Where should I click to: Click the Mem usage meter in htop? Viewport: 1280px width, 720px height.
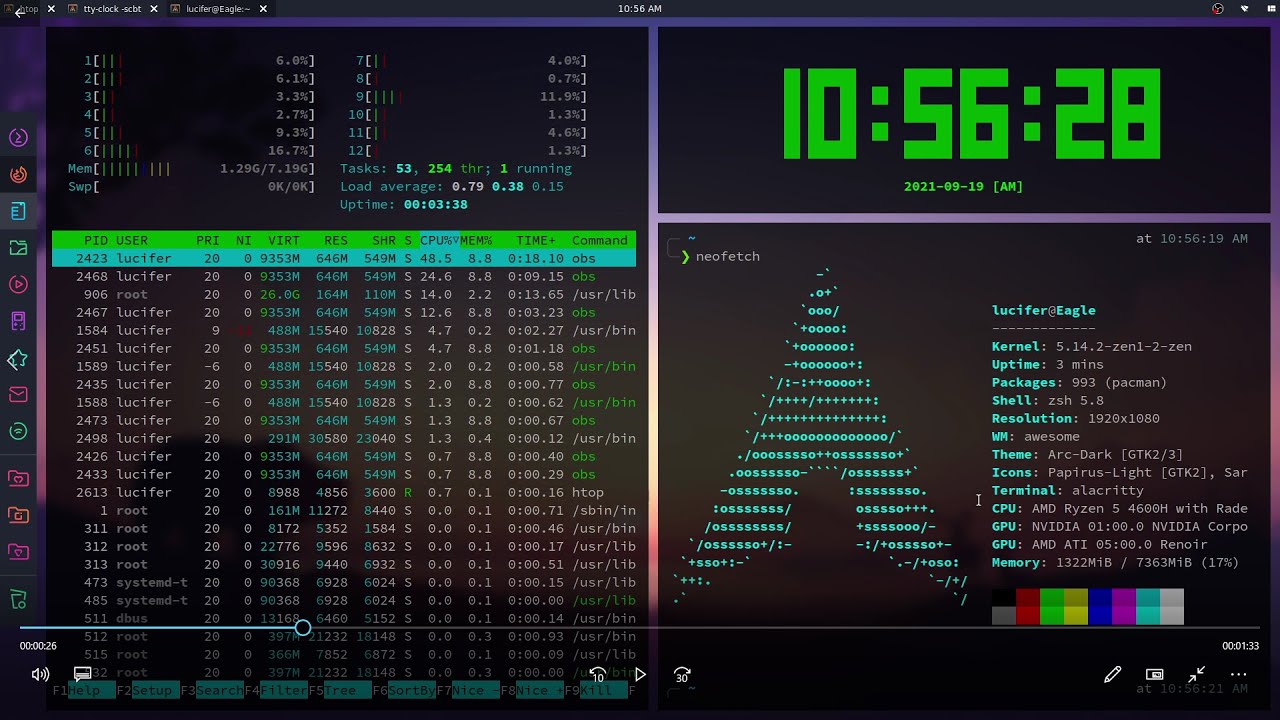tap(191, 168)
